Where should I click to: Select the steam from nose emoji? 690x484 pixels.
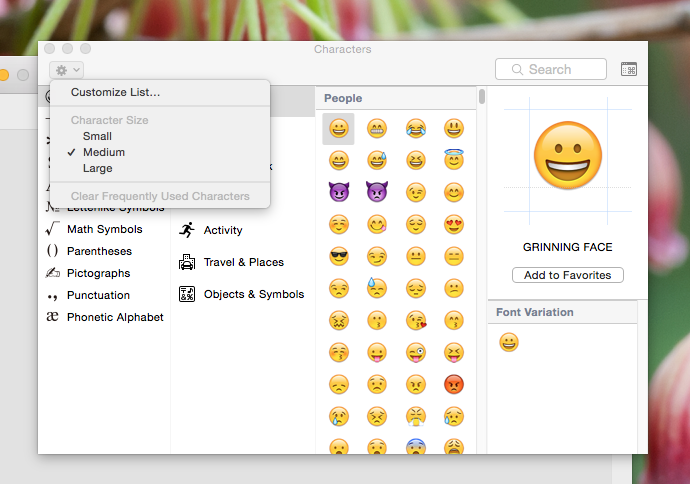(416, 417)
